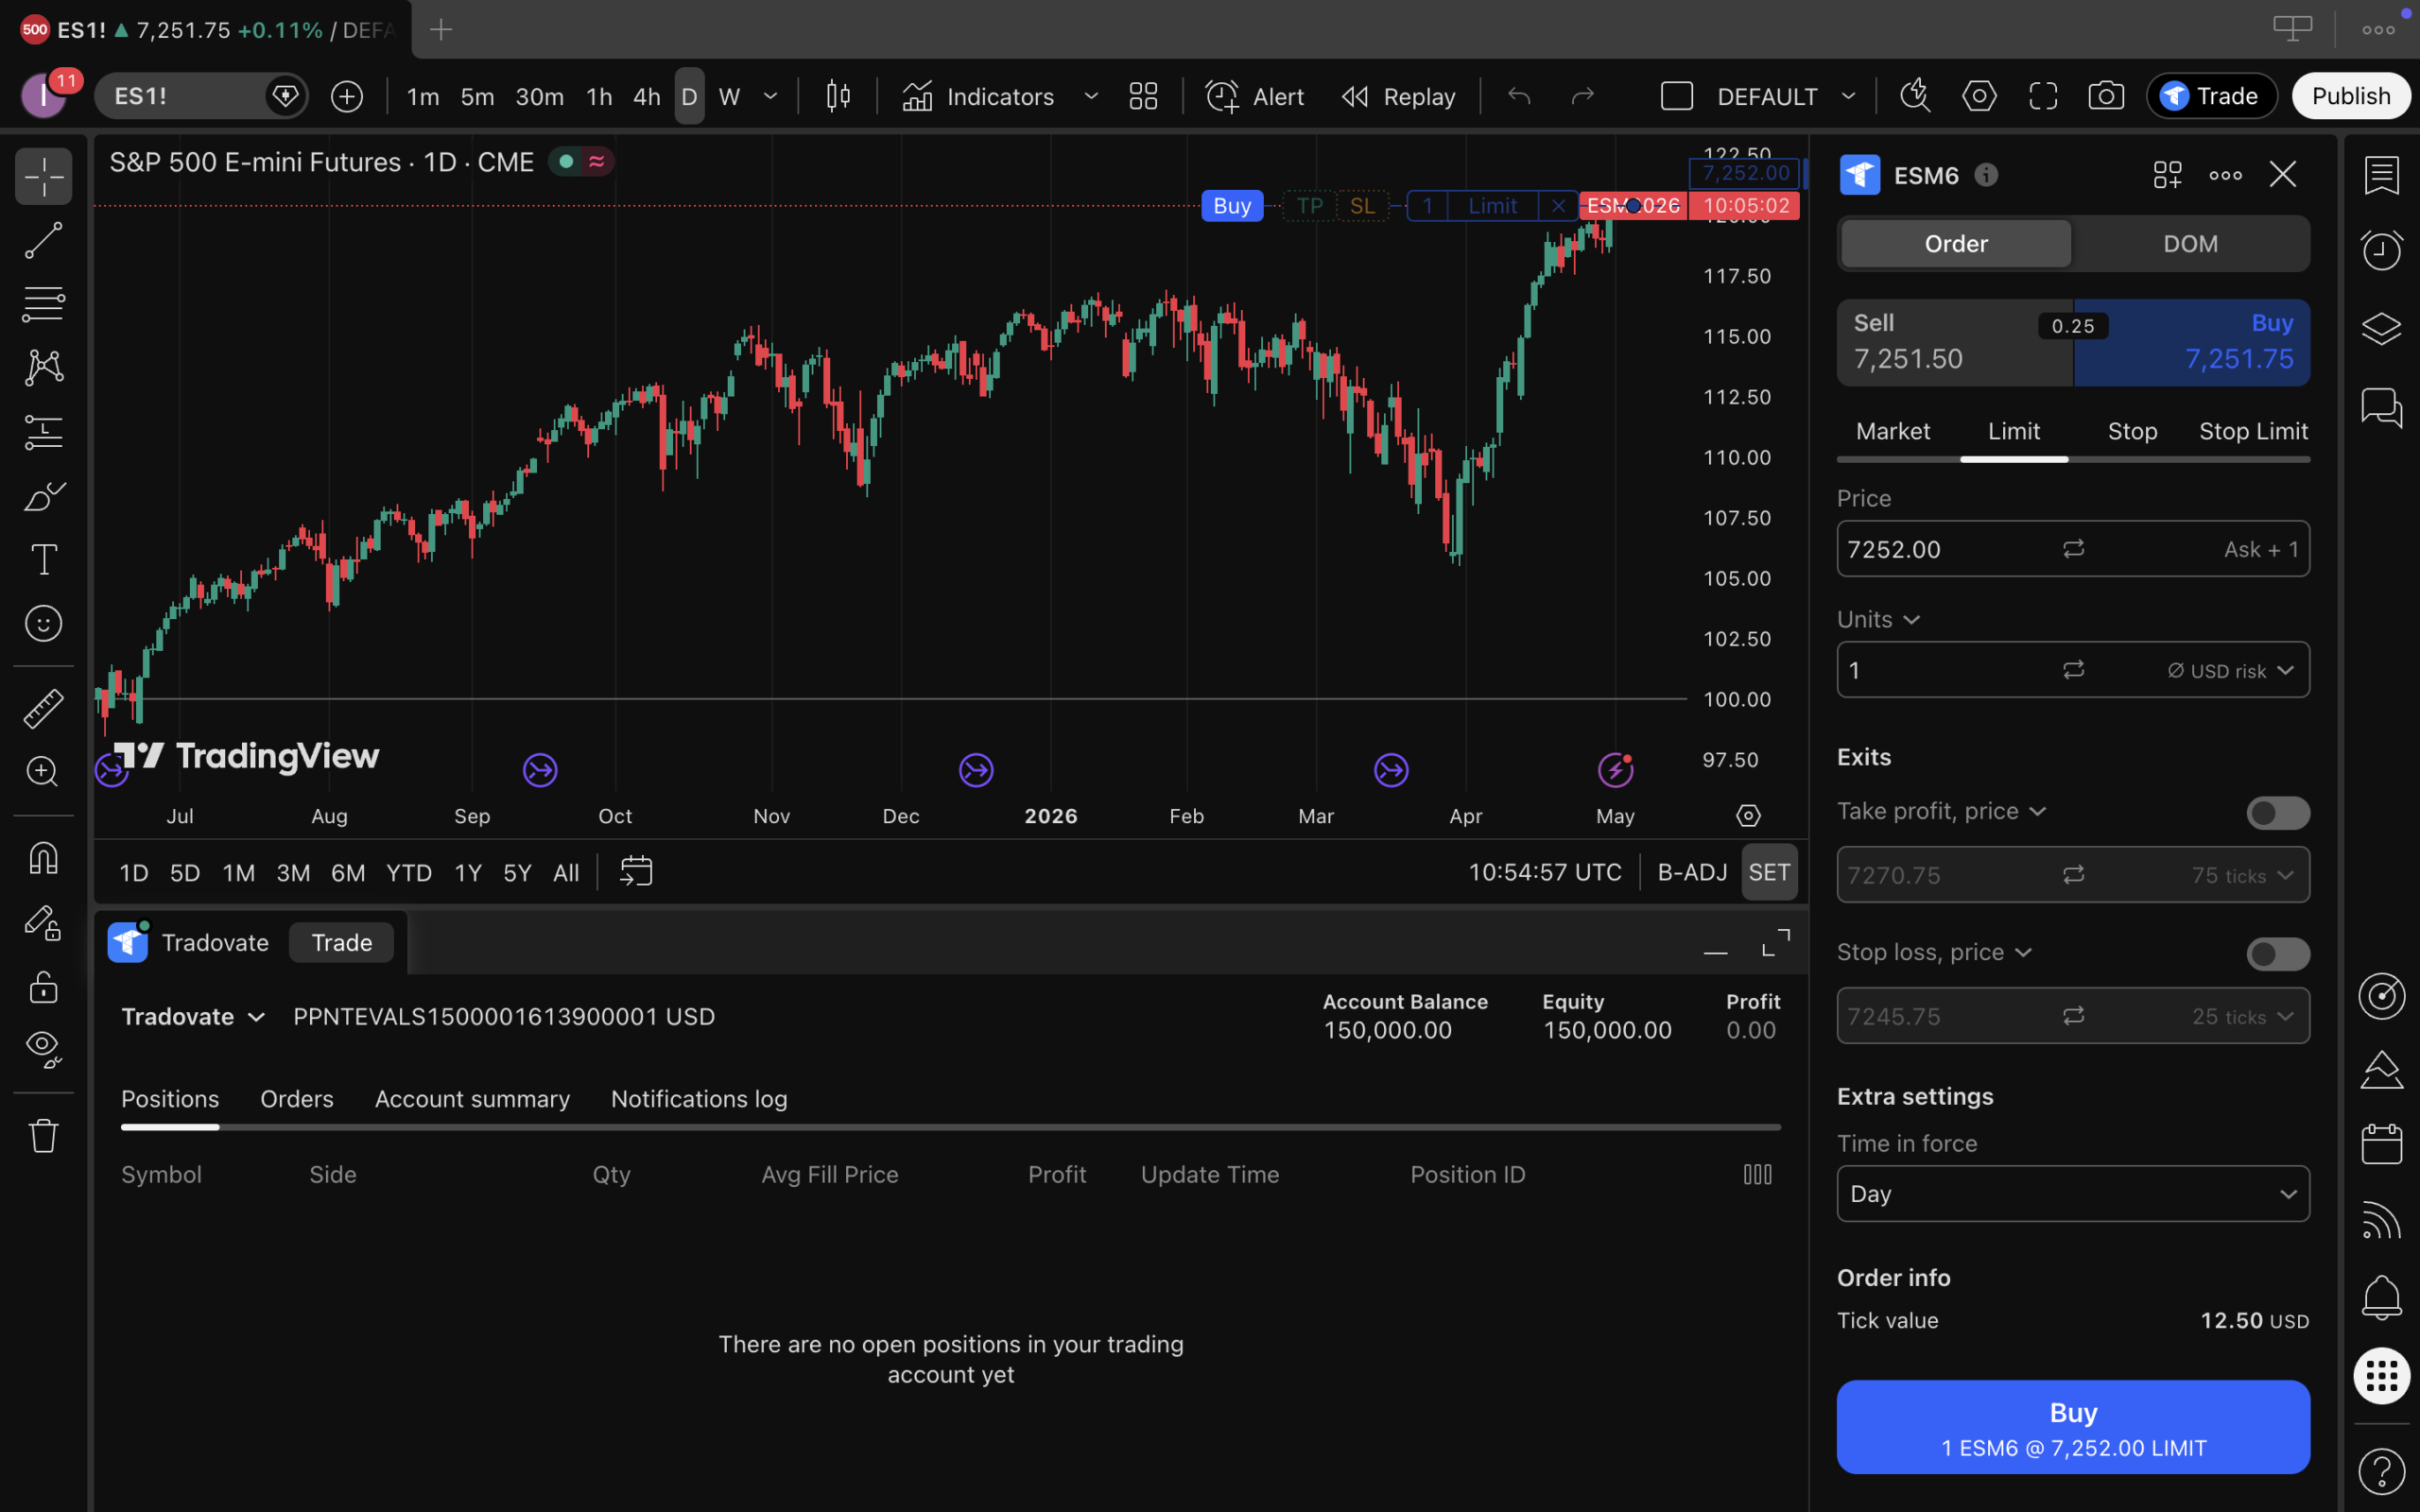Expand the Units type dropdown
This screenshot has width=2420, height=1512.
click(x=1878, y=620)
